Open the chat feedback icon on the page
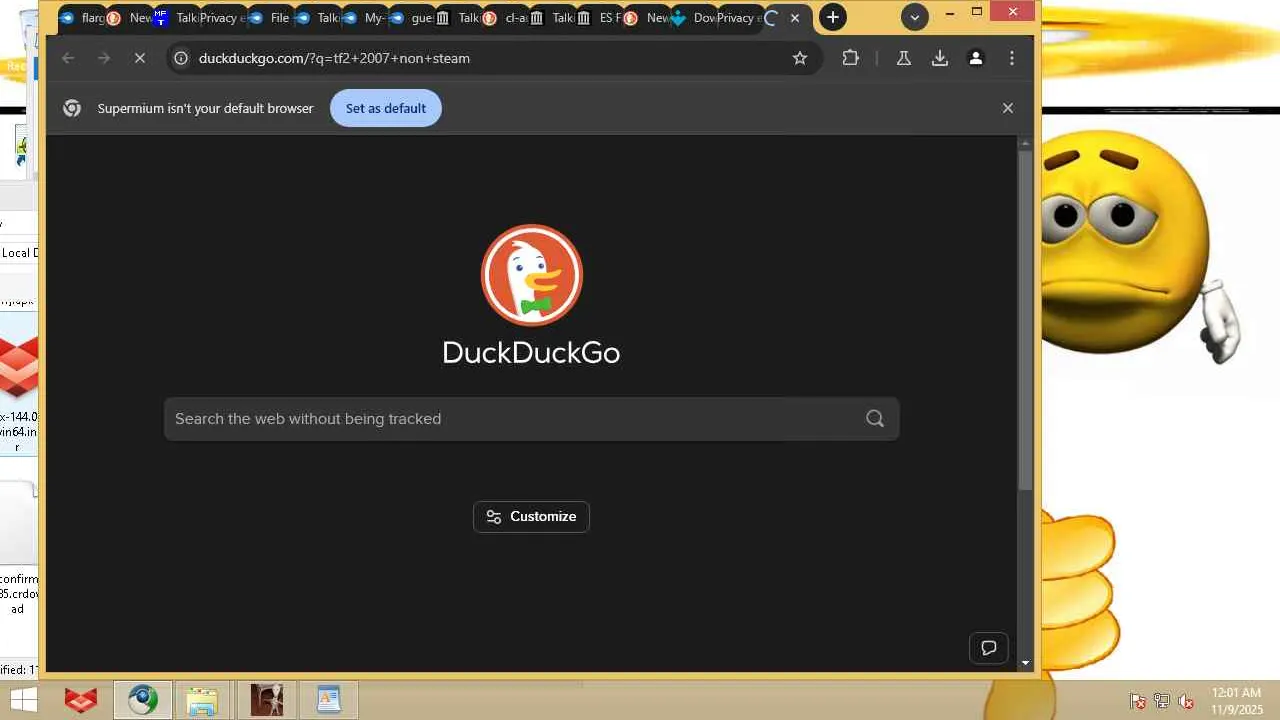Screen dimensions: 1280x720 pos(989,648)
